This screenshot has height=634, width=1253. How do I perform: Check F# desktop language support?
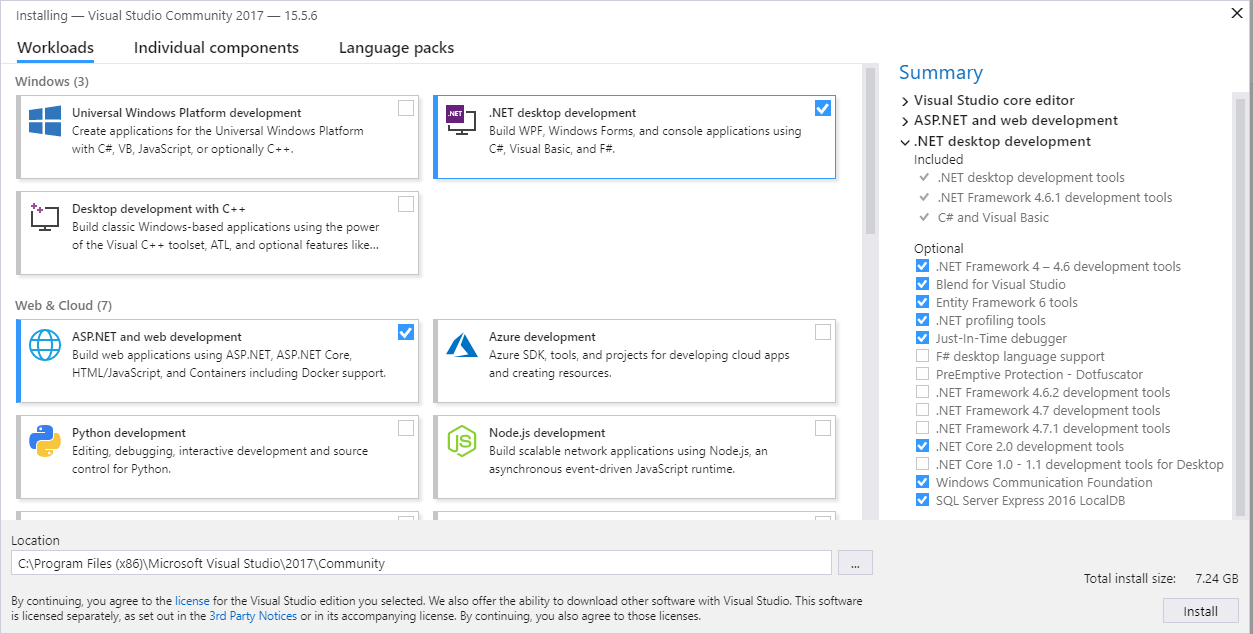click(x=922, y=357)
